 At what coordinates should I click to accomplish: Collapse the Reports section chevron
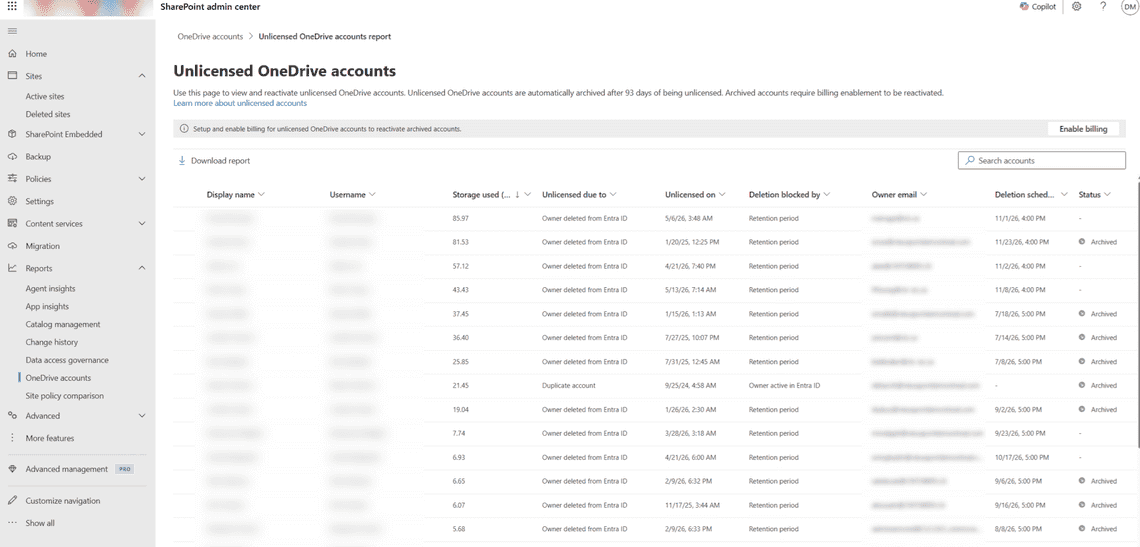142,268
